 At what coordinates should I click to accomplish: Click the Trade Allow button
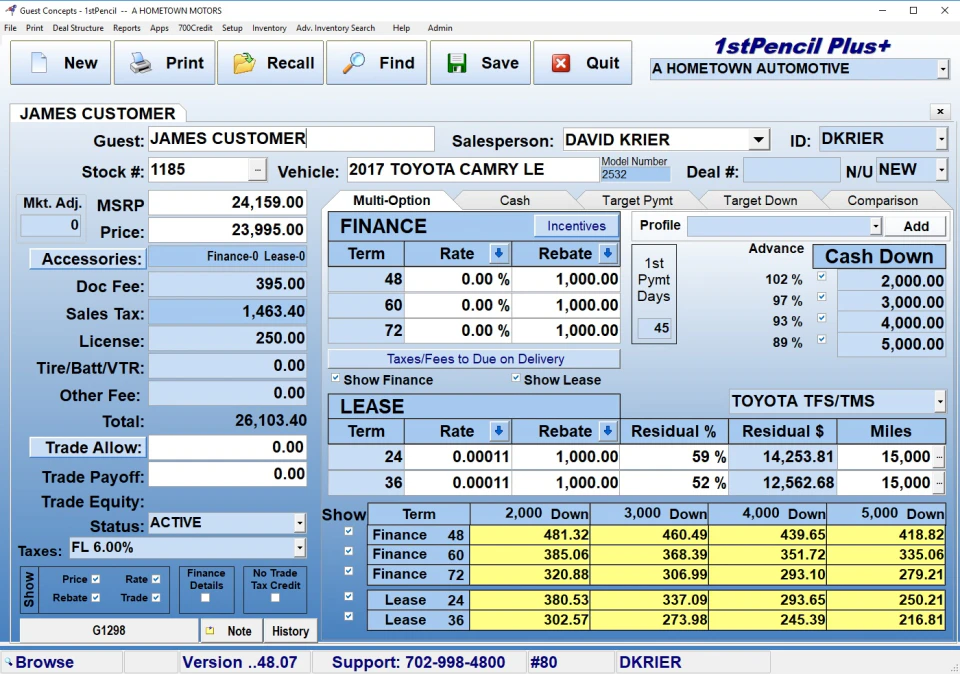87,447
